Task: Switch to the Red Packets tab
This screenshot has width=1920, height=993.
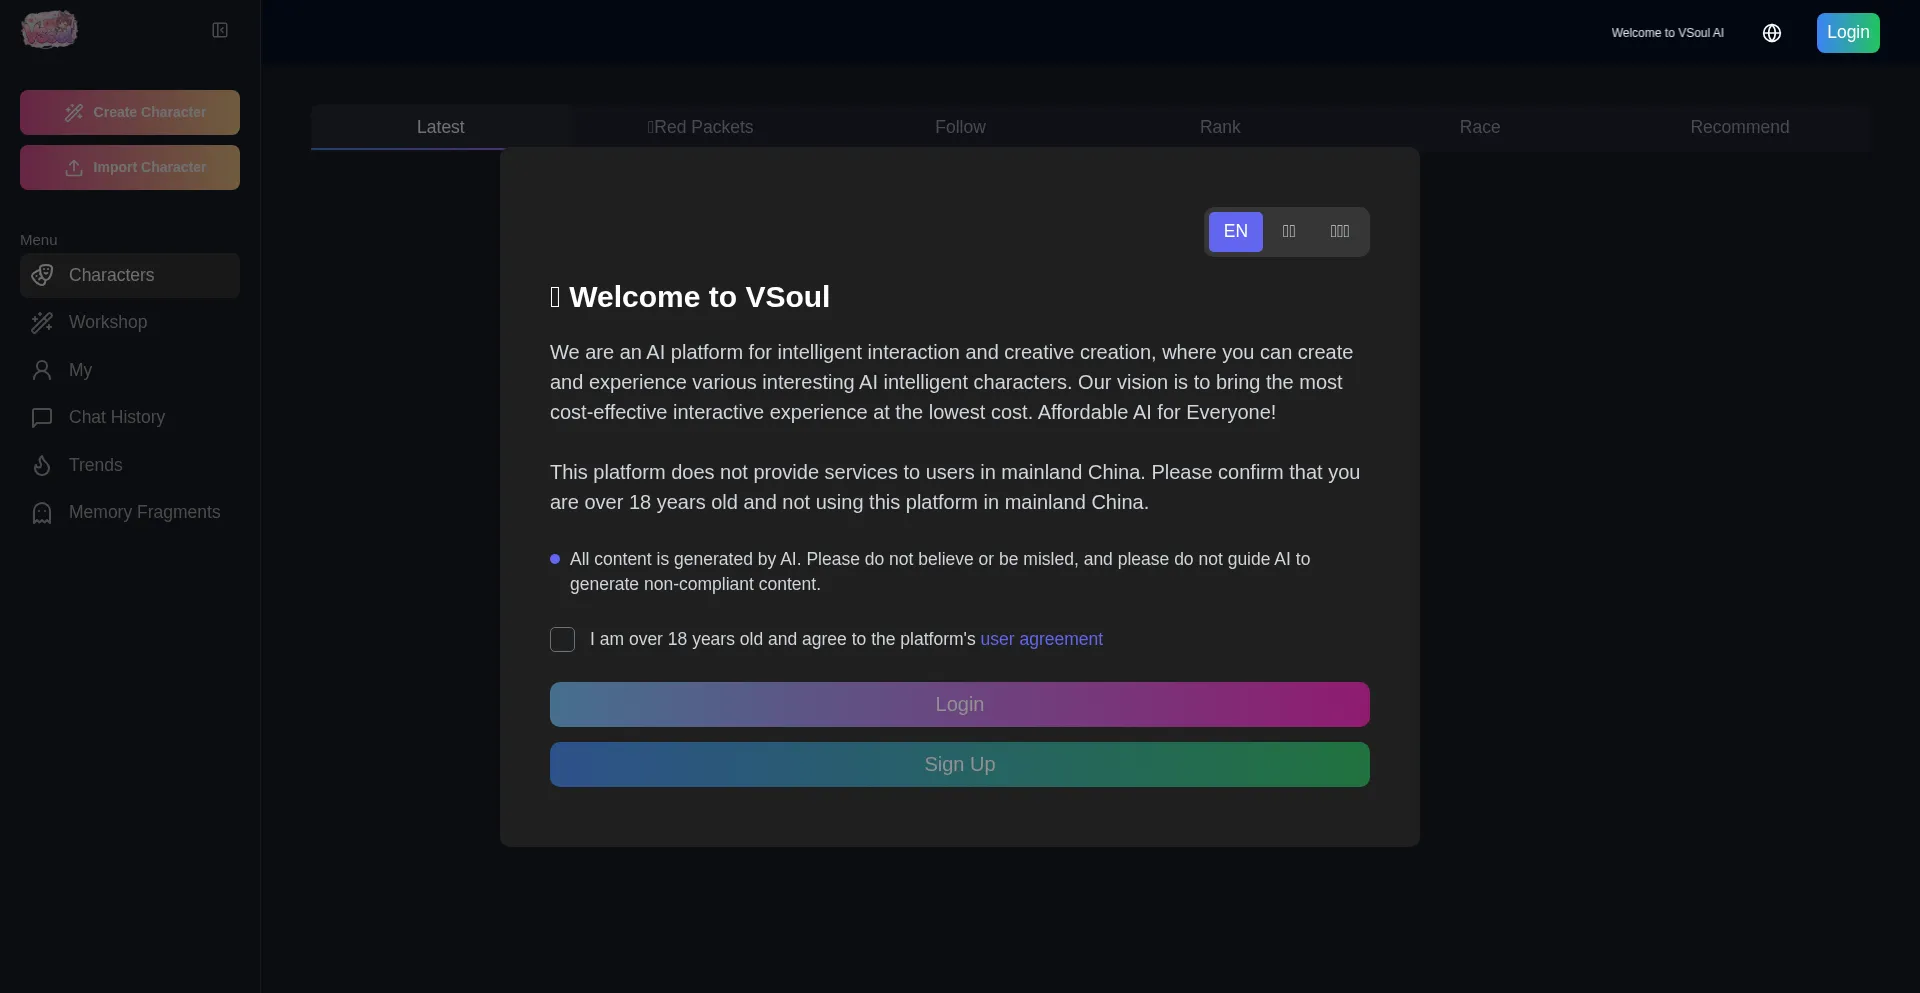Action: click(x=700, y=127)
